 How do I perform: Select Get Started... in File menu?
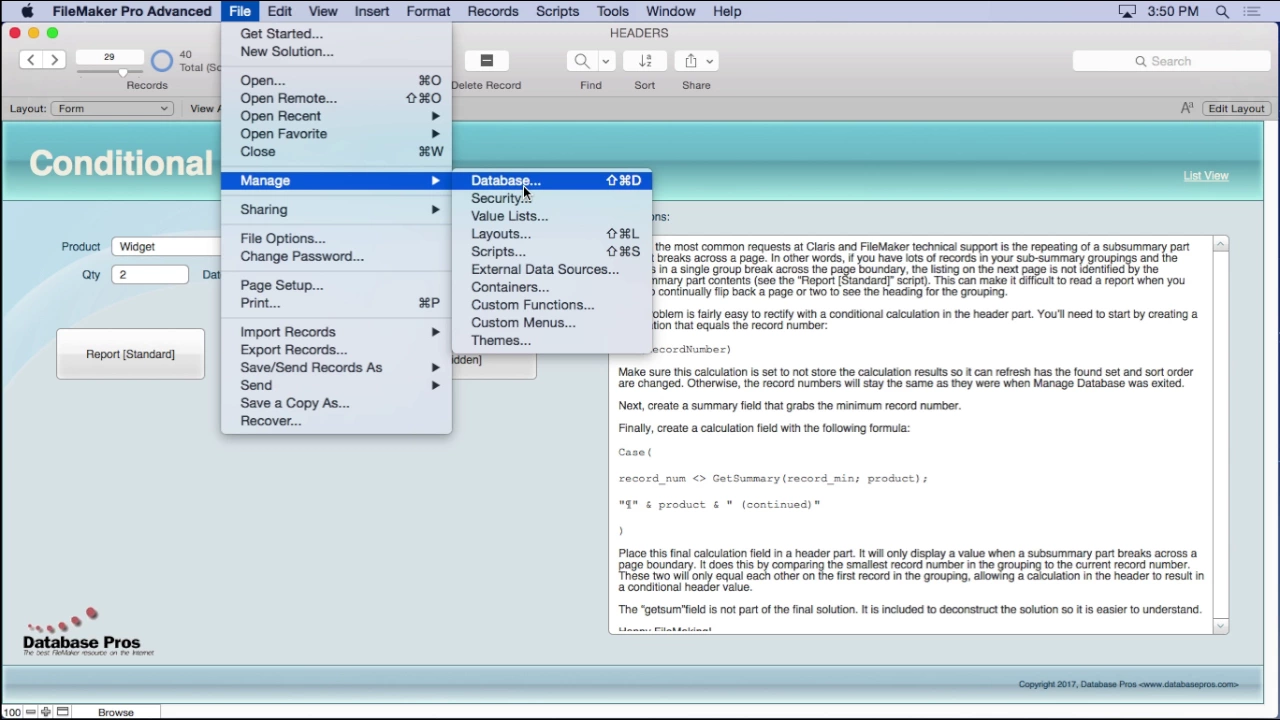tap(337, 34)
